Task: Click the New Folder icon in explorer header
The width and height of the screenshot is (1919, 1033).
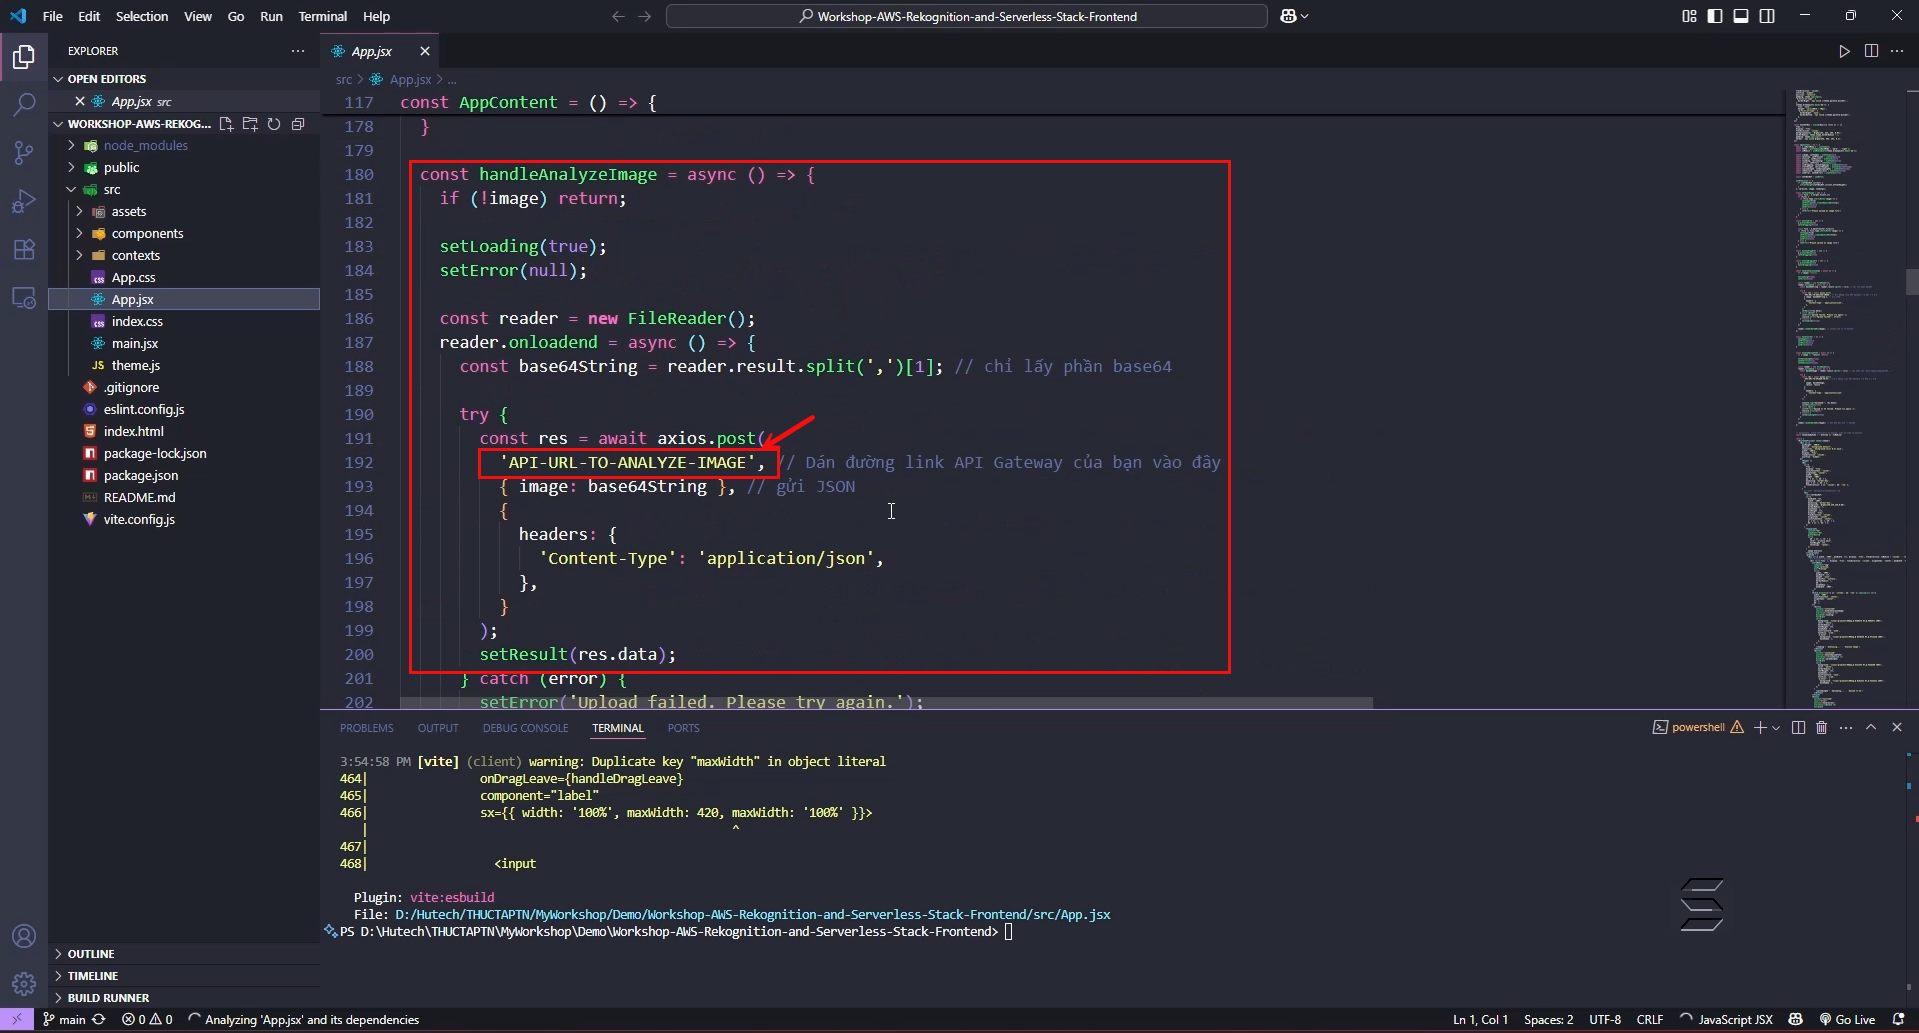Action: 250,124
